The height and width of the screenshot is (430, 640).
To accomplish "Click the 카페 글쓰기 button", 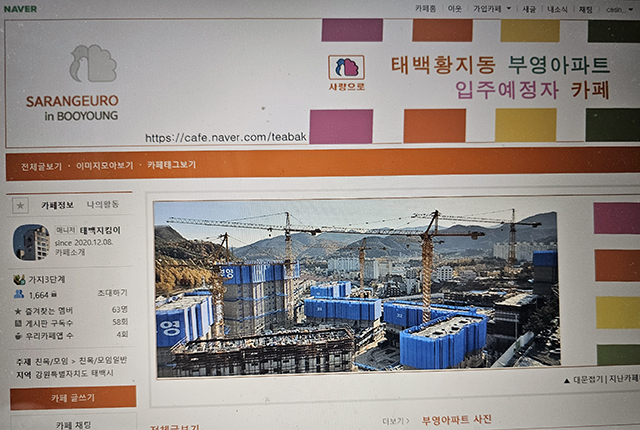I will (73, 398).
